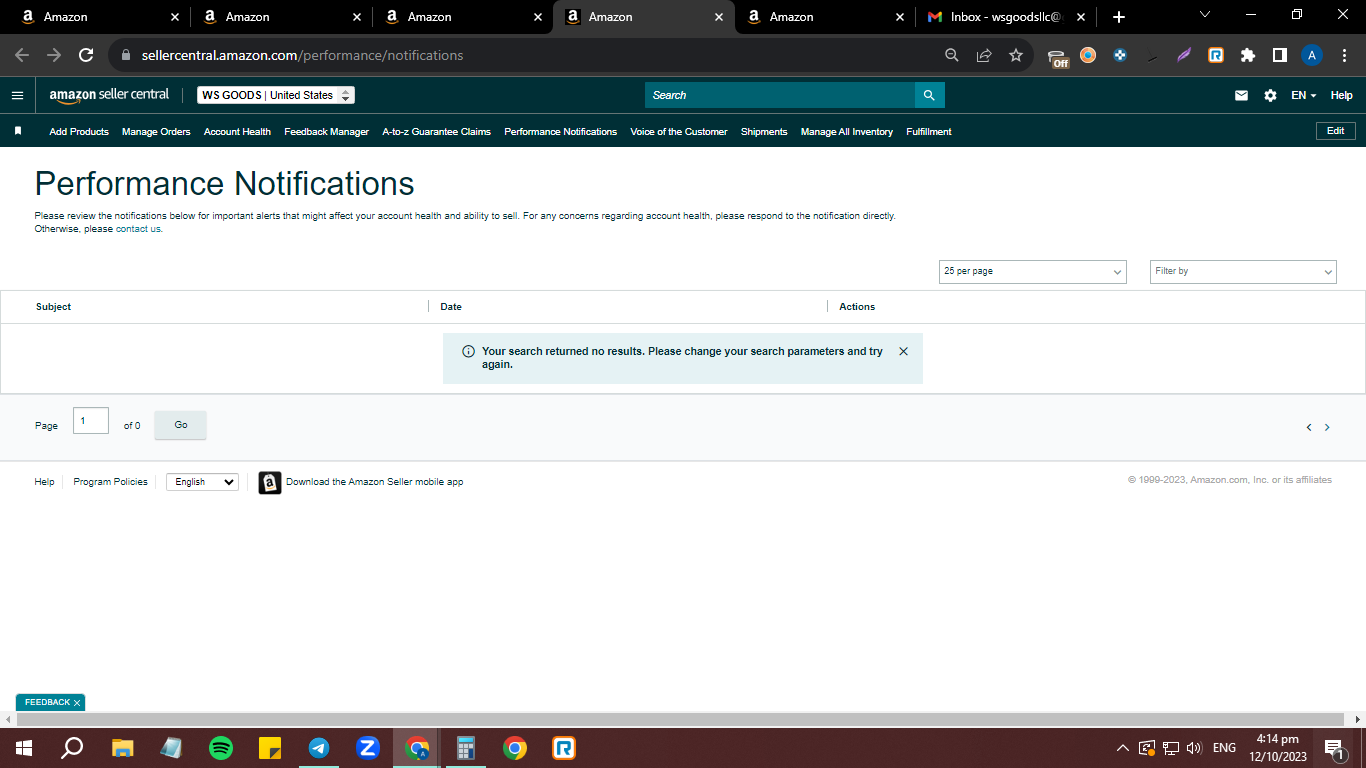This screenshot has width=1366, height=768.
Task: Expand the 25 per page dropdown
Action: point(1033,271)
